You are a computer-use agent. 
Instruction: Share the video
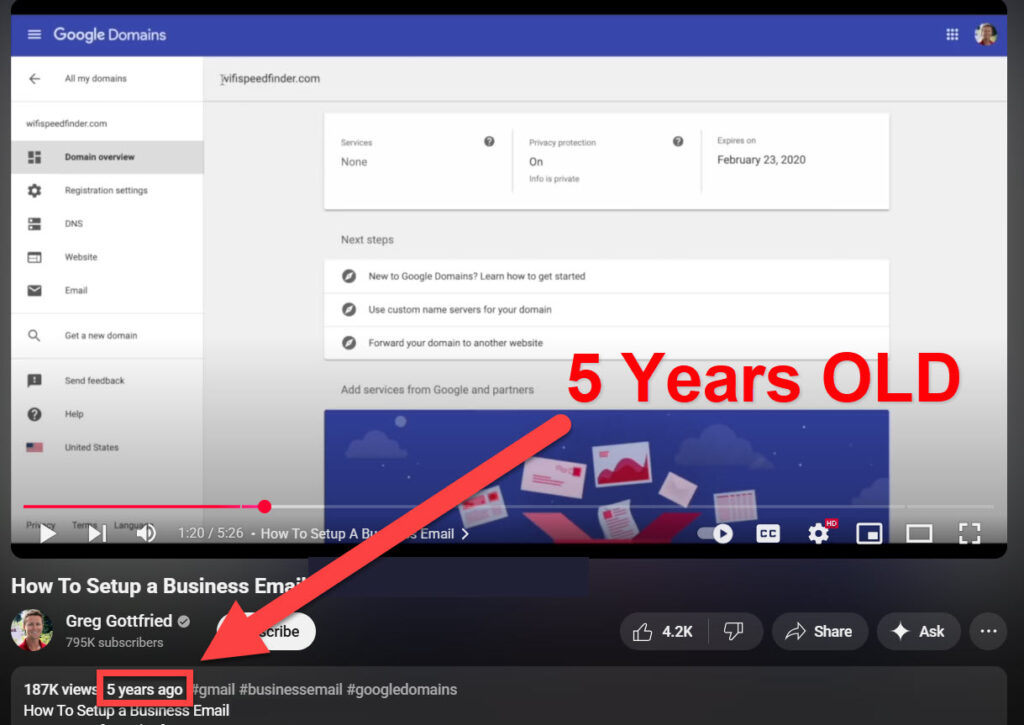[x=820, y=632]
